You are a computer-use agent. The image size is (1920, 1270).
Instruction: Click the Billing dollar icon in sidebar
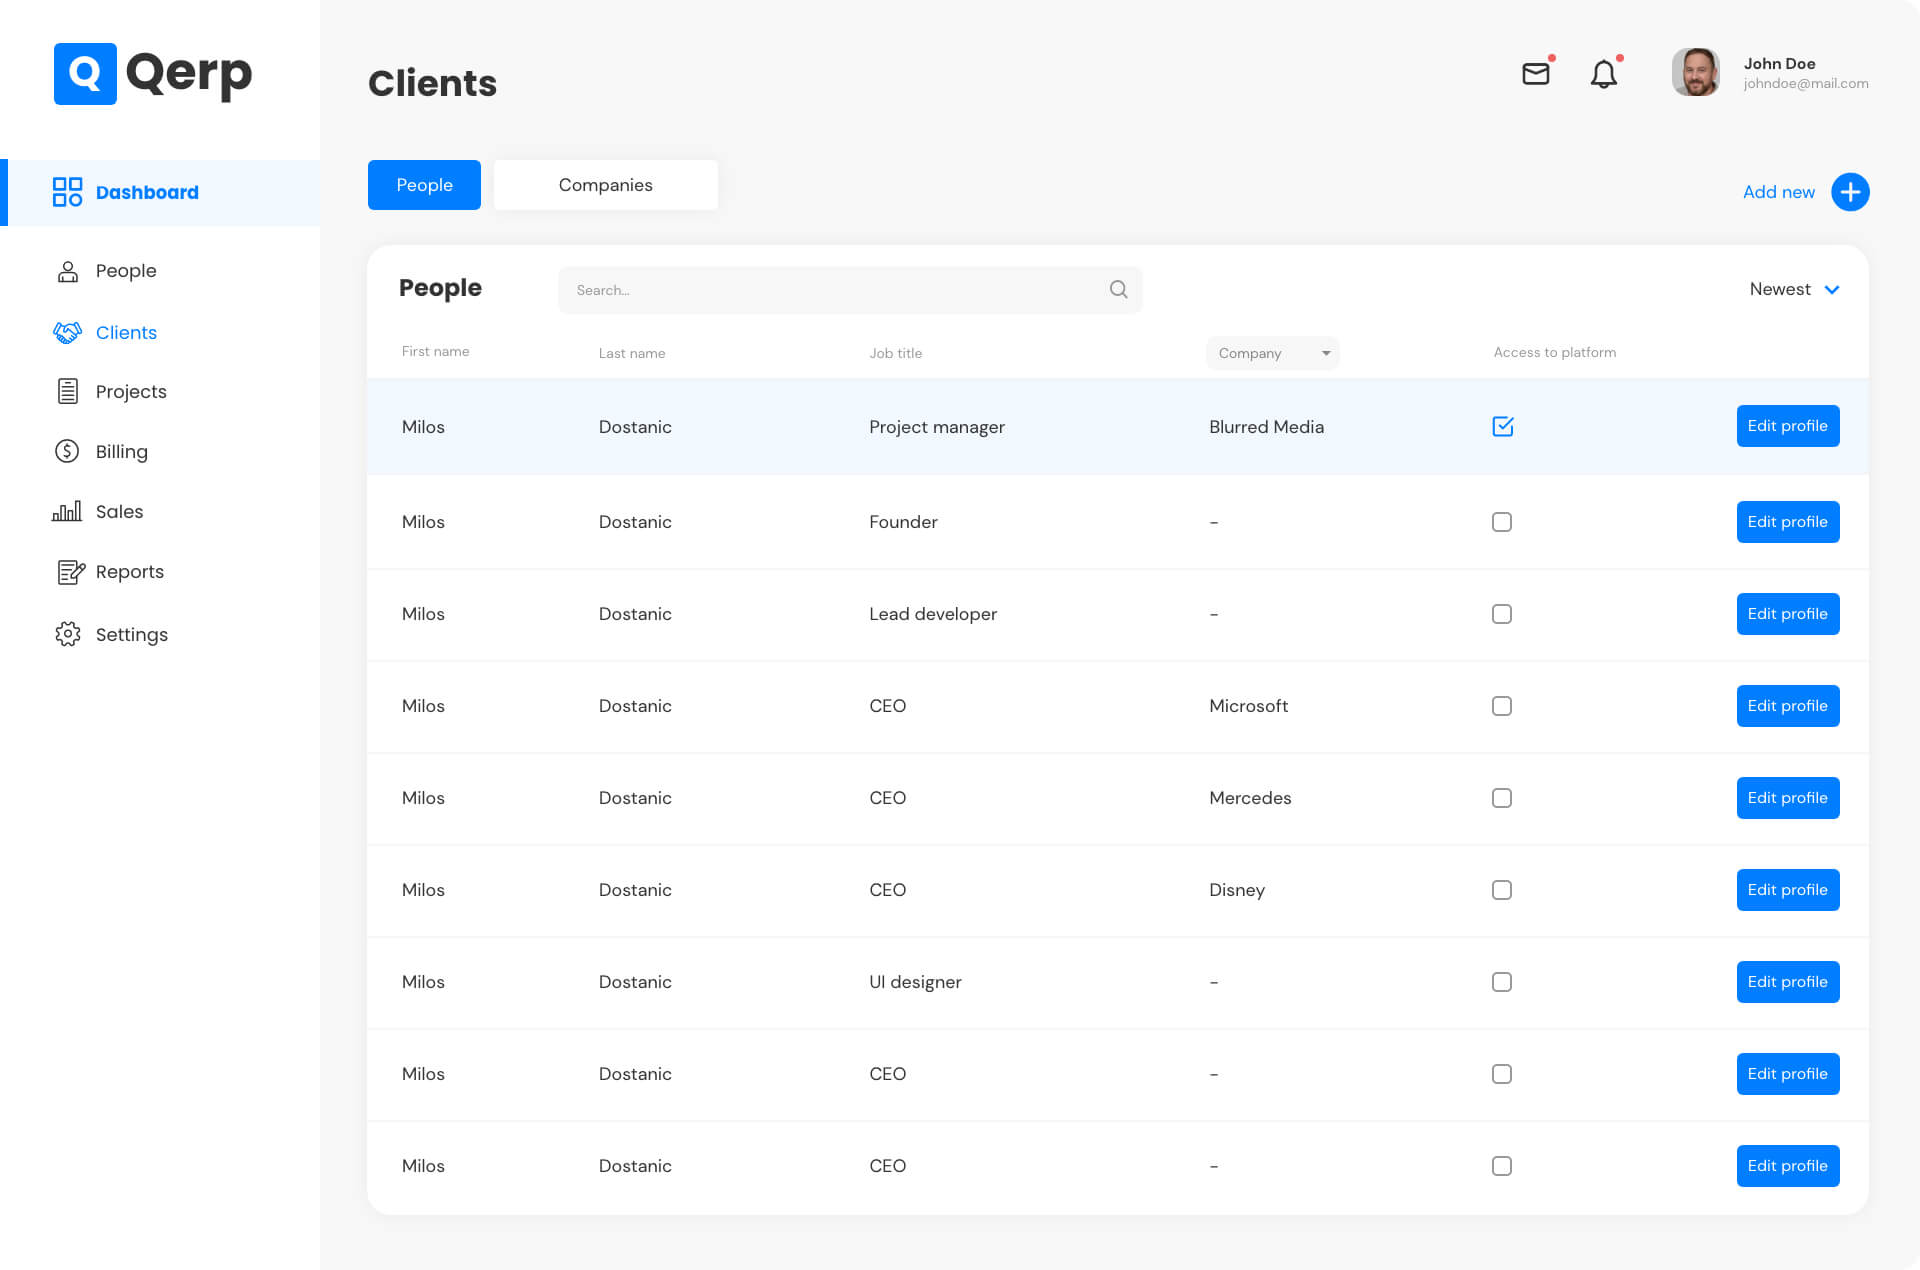[67, 452]
